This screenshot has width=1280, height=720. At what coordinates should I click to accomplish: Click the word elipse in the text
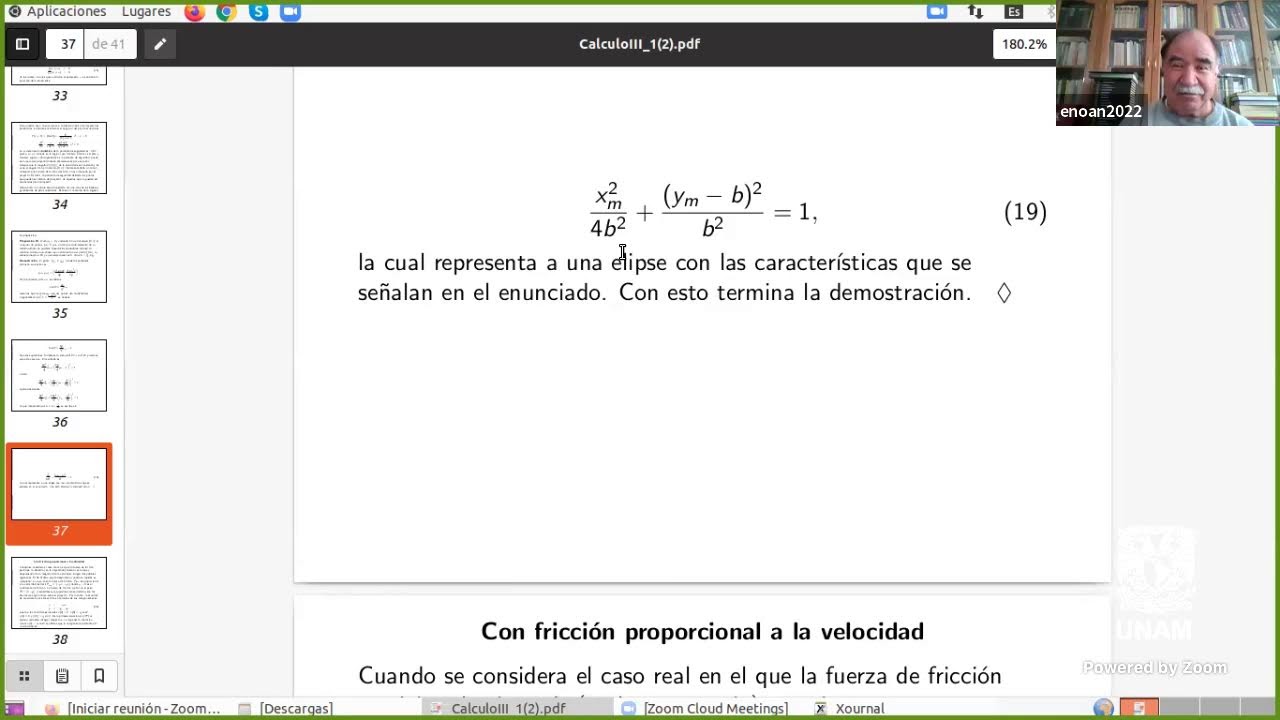(x=638, y=263)
